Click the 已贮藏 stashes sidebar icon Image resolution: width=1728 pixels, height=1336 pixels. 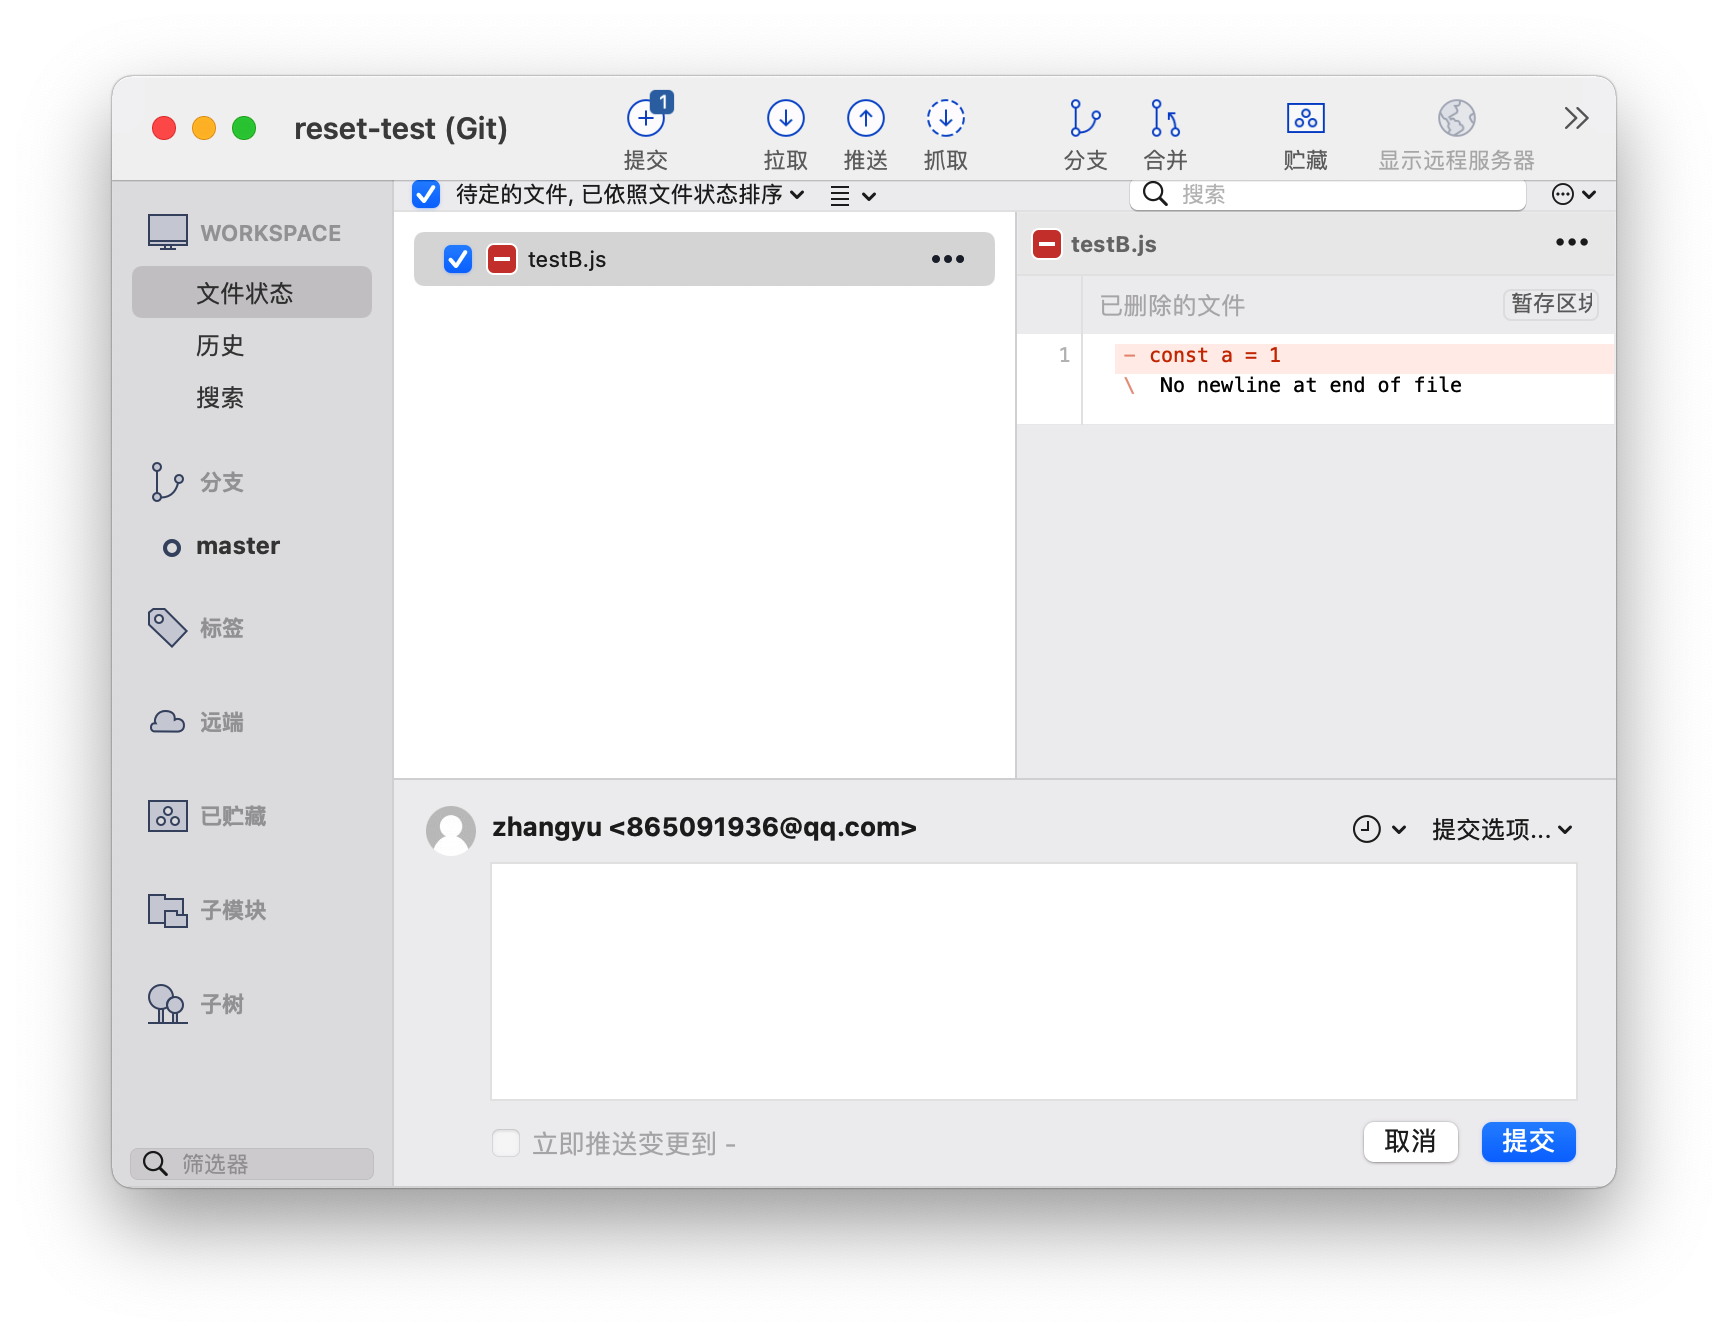(x=168, y=816)
